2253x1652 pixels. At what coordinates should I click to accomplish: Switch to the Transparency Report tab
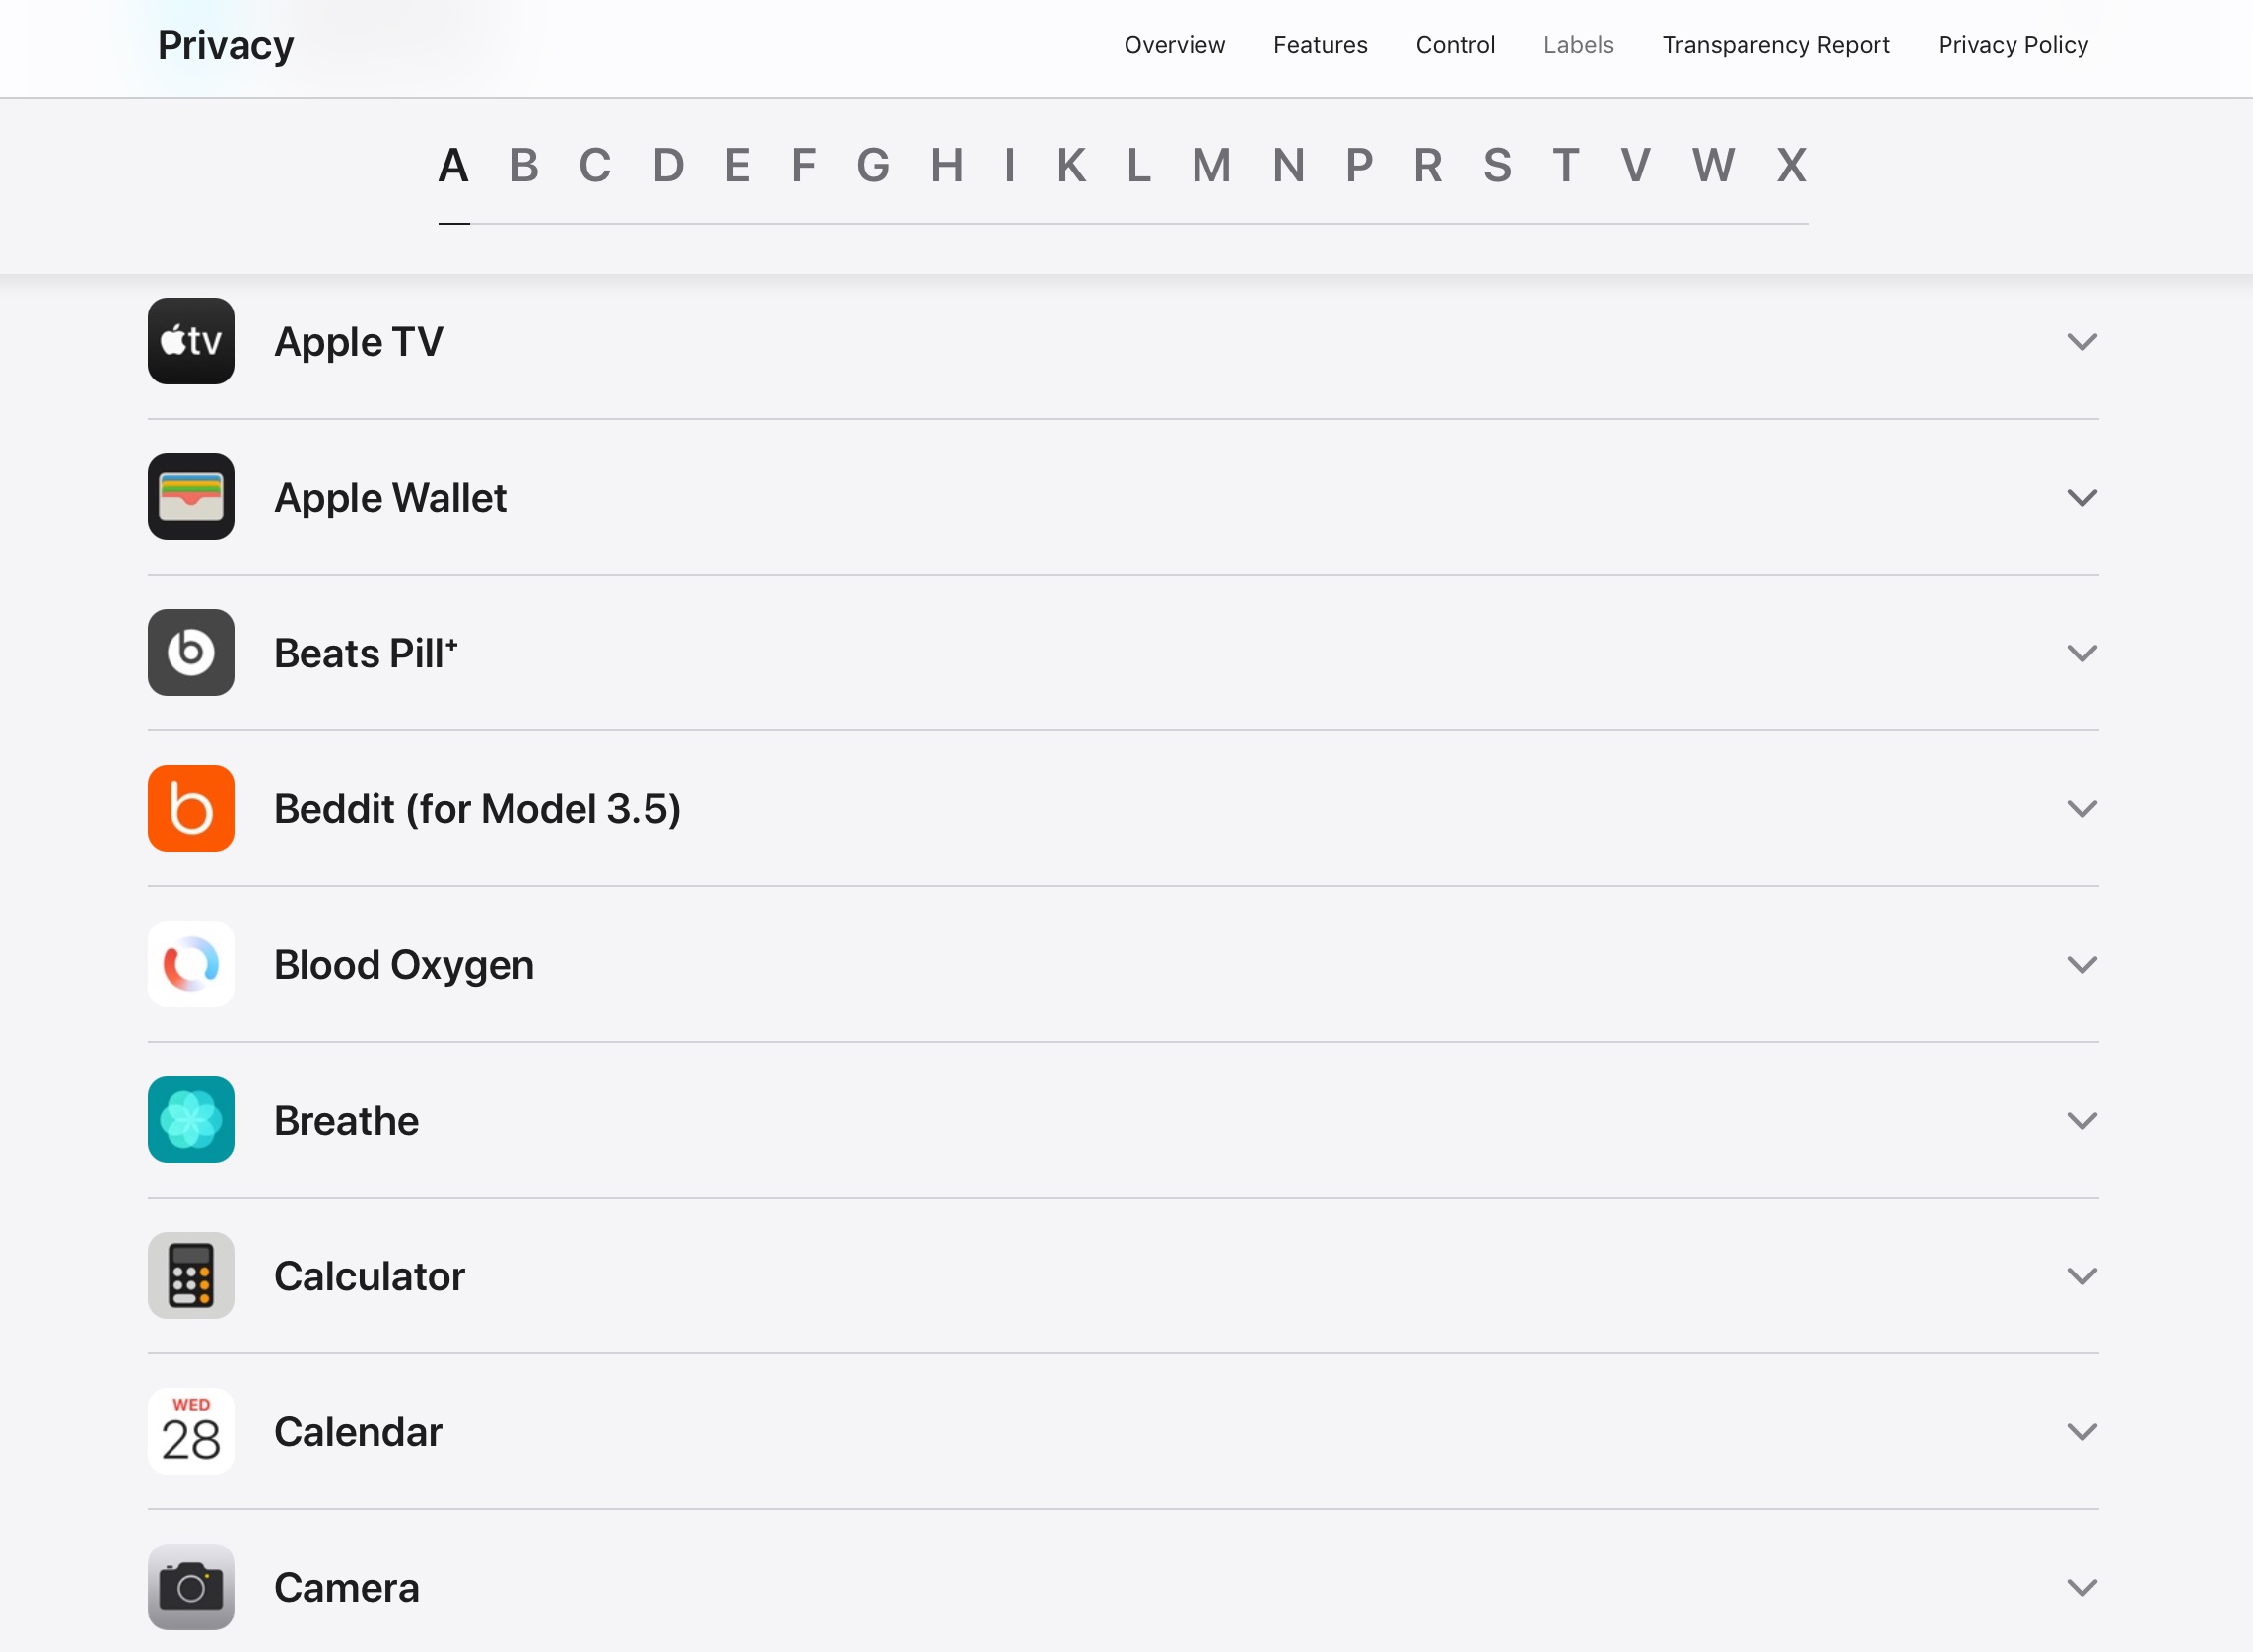[1775, 45]
